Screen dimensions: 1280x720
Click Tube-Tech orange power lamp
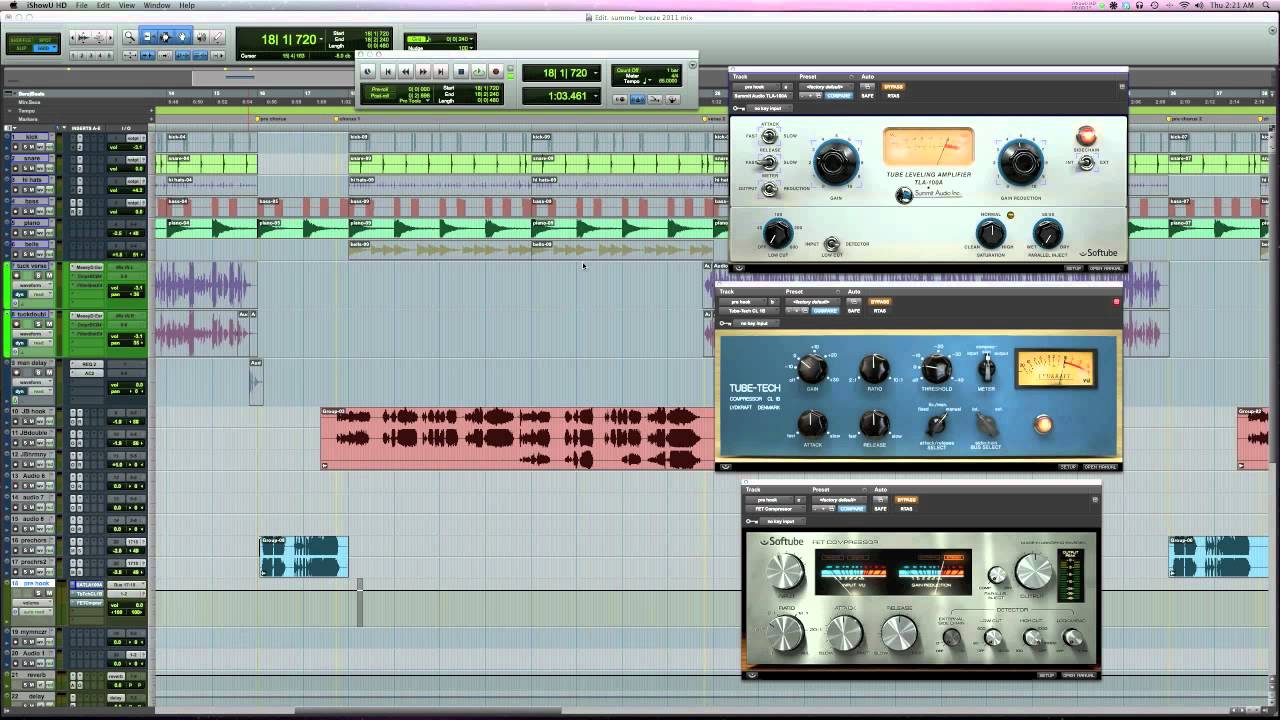[1043, 425]
